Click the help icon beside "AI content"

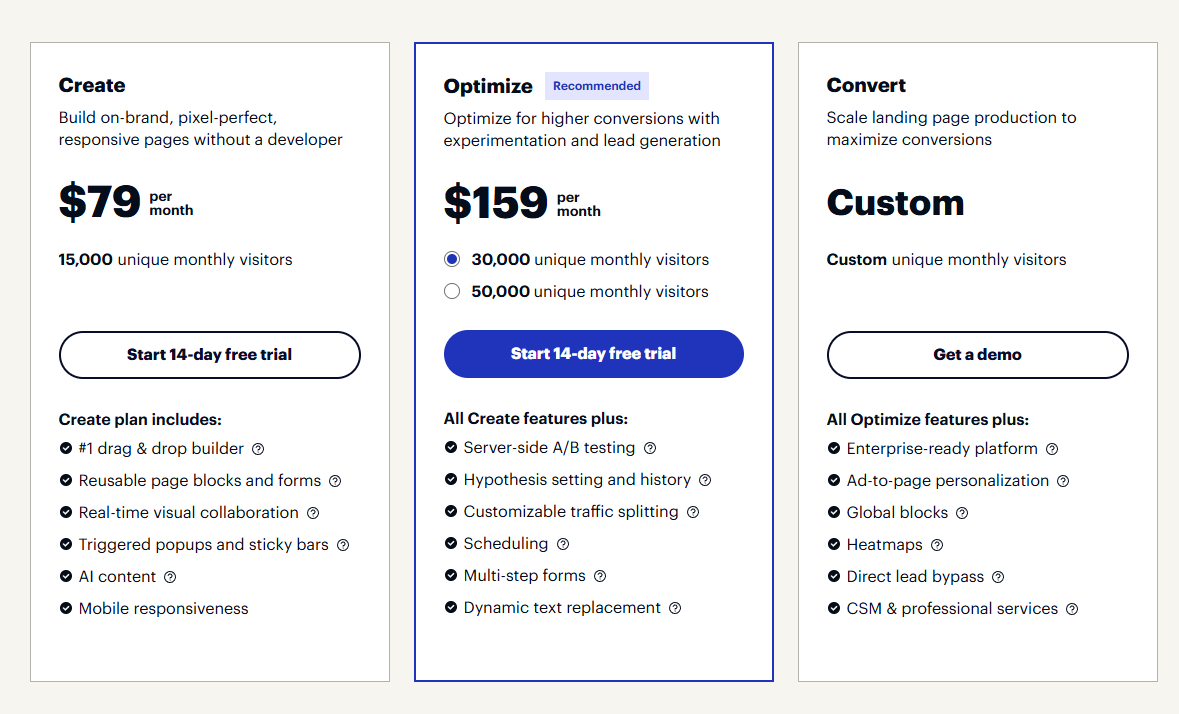click(170, 576)
